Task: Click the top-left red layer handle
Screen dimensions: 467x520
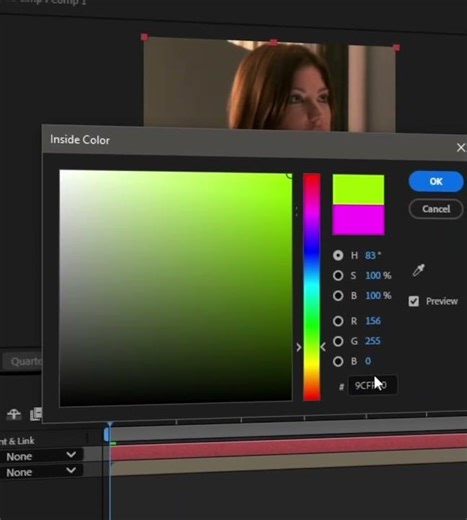Action: pyautogui.click(x=144, y=37)
